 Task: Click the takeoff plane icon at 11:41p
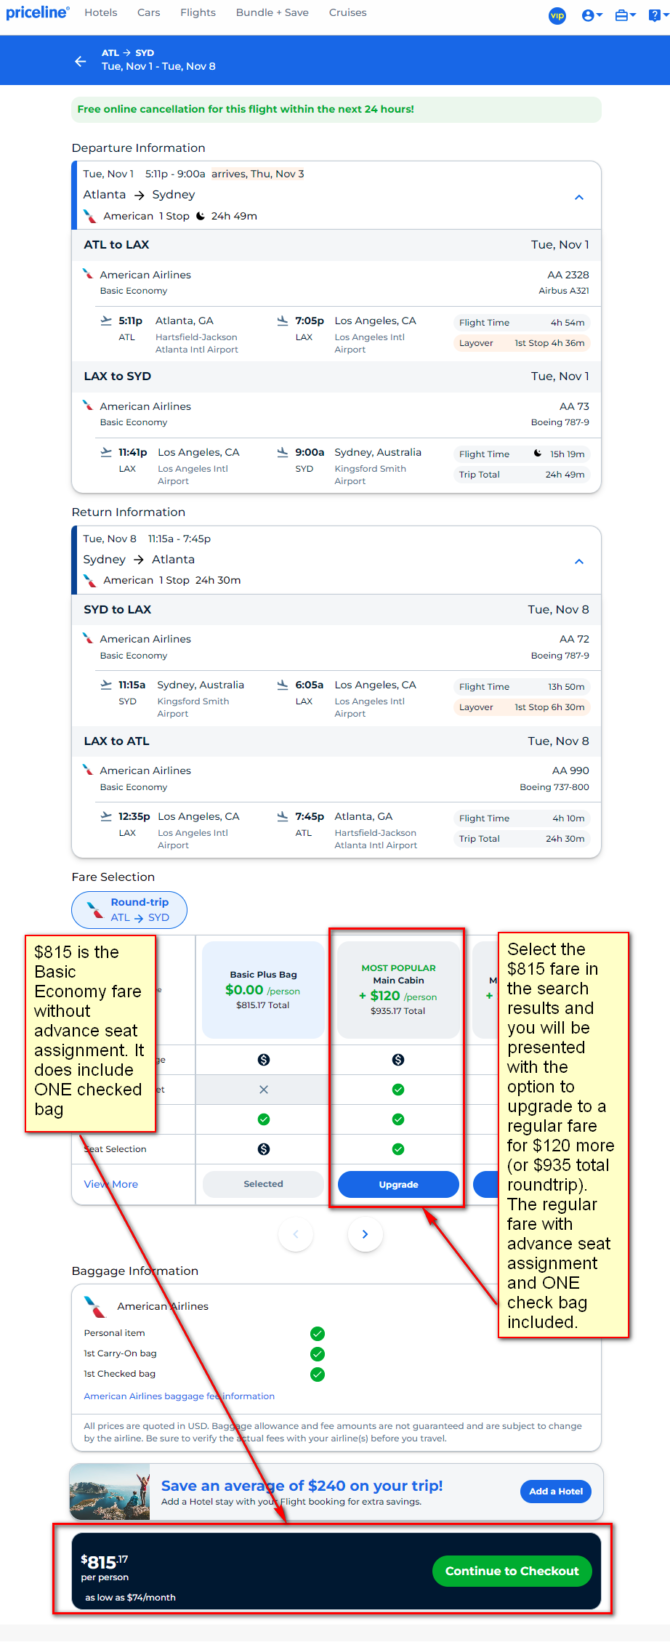(106, 452)
